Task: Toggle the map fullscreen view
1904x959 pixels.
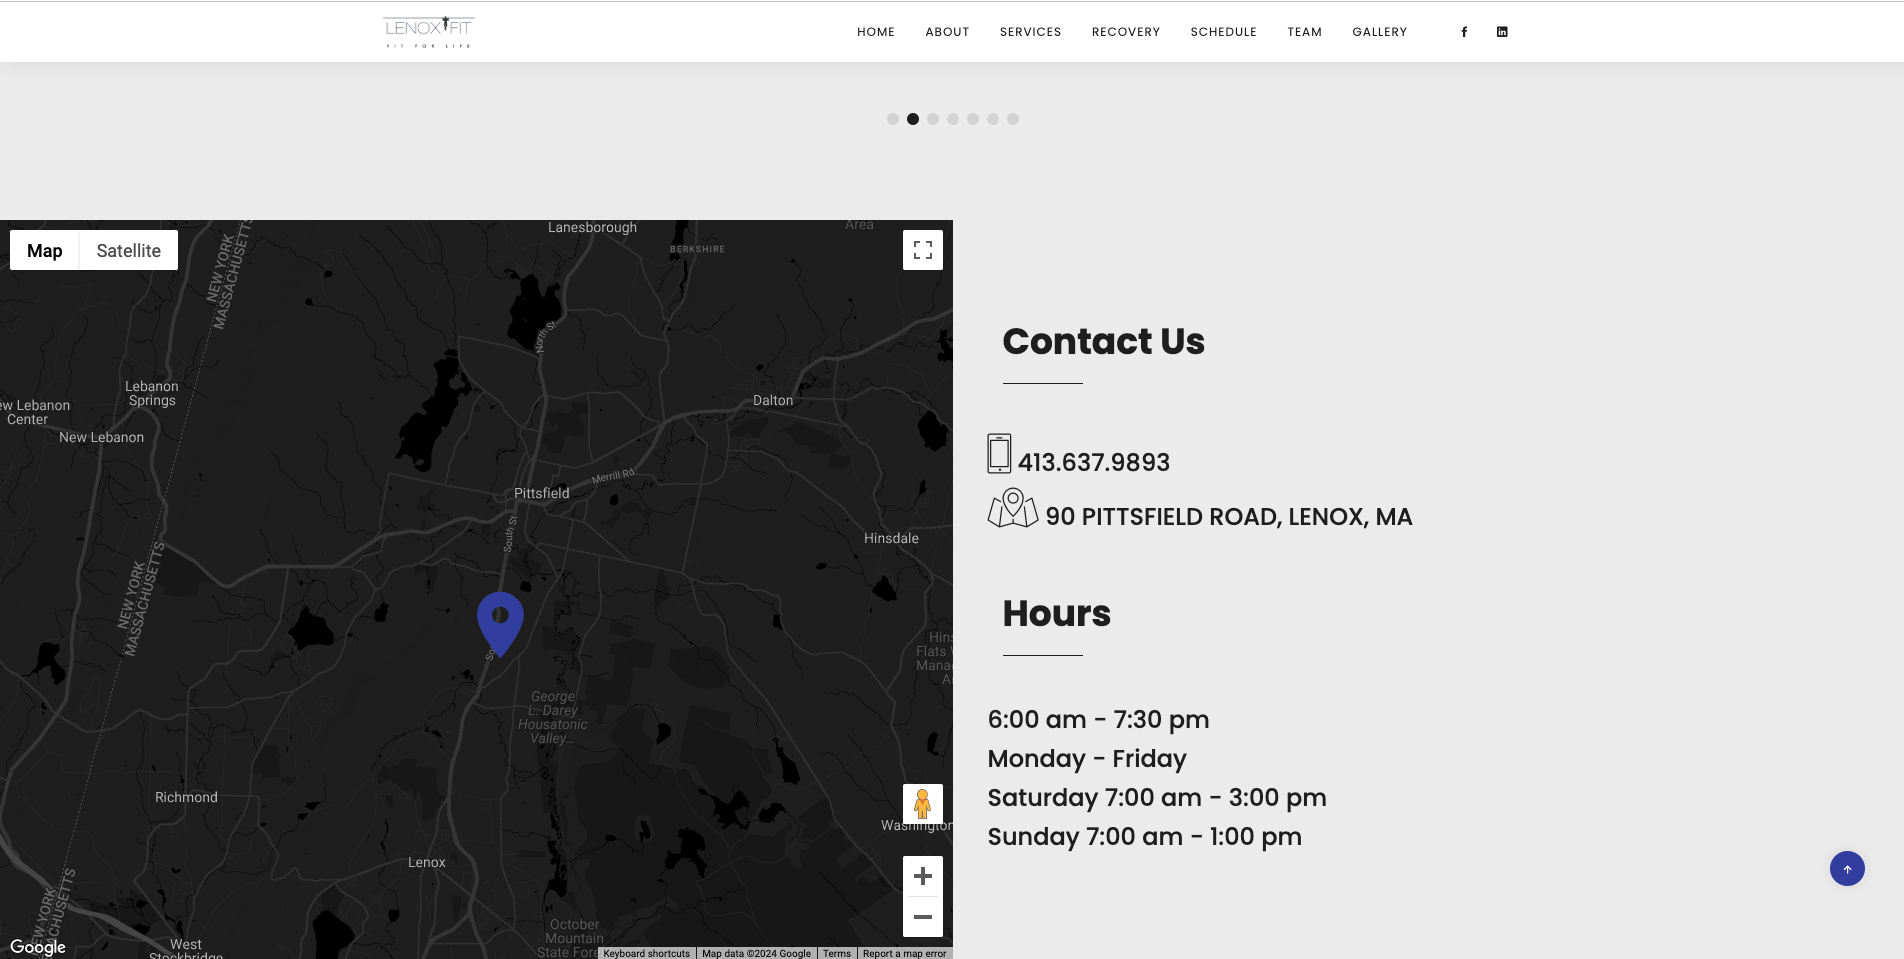Action: 923,250
